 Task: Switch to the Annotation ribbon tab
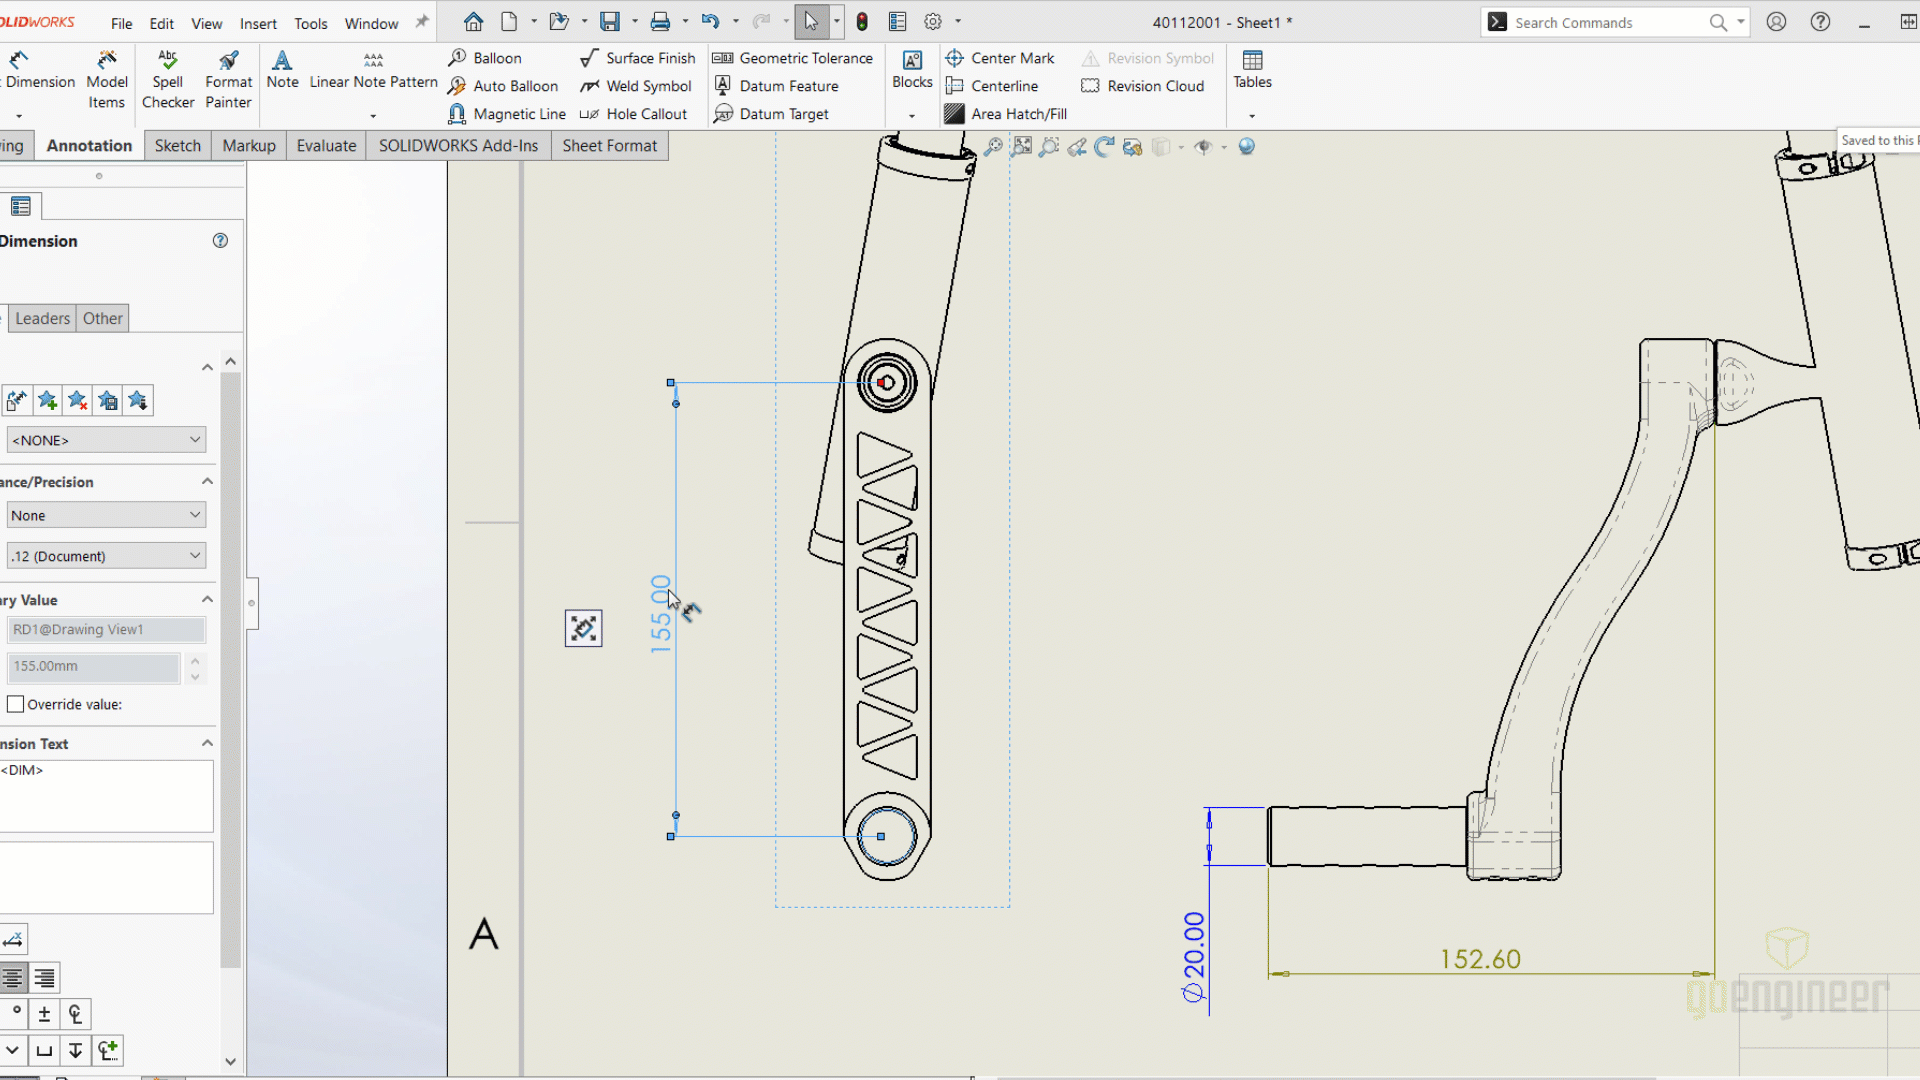point(88,145)
